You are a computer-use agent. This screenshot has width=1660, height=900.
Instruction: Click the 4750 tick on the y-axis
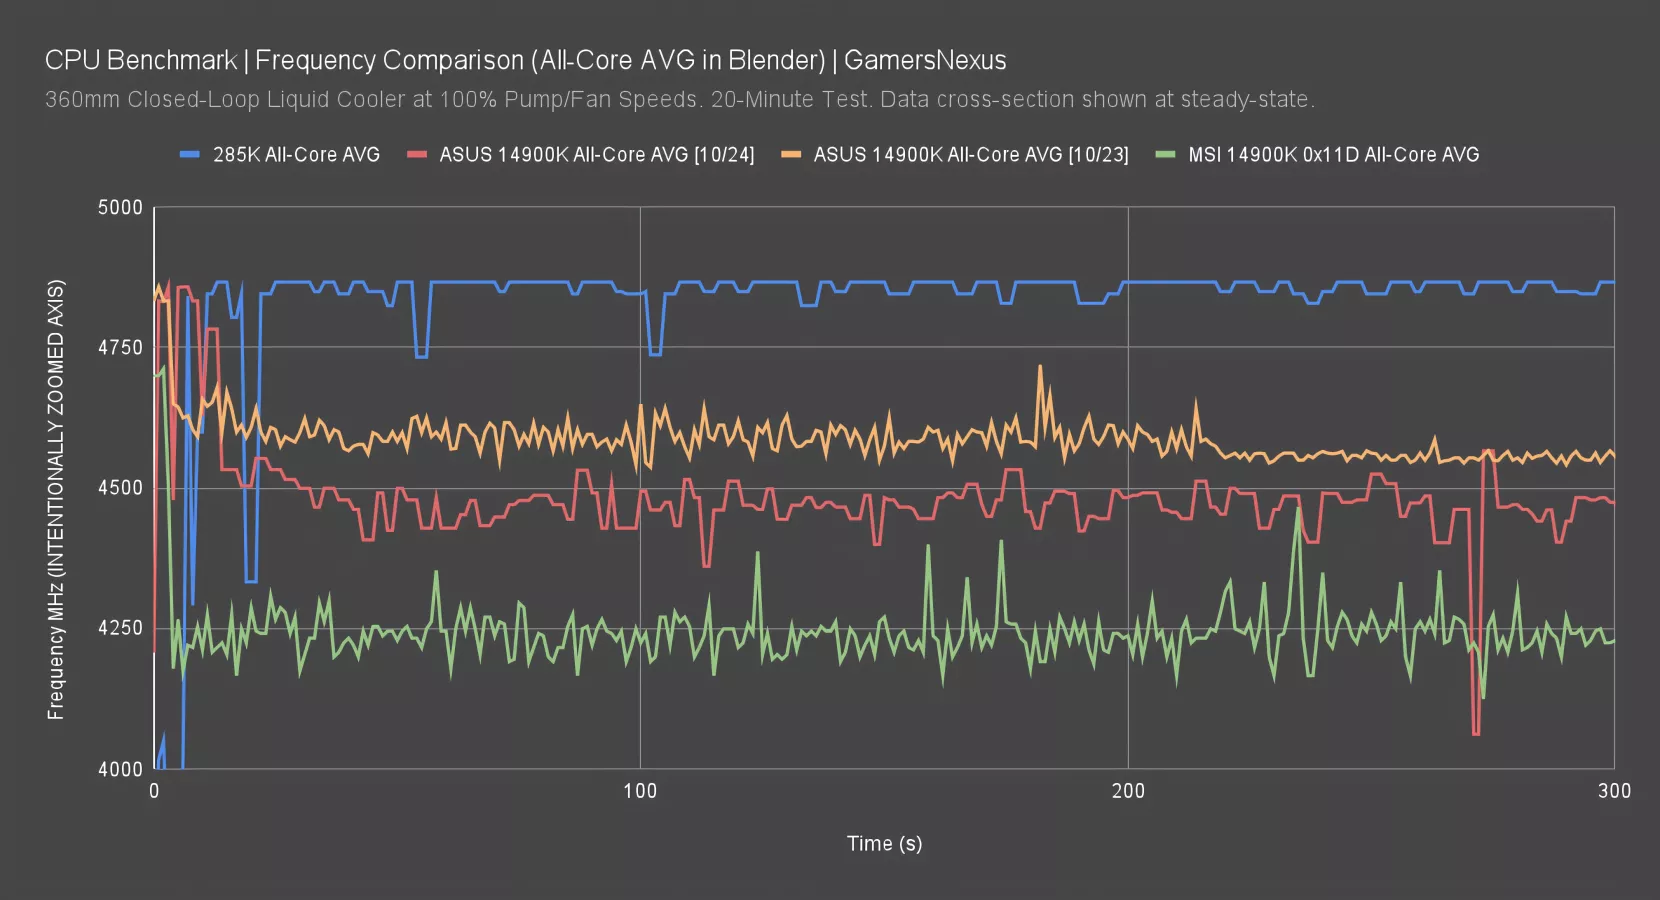[120, 348]
